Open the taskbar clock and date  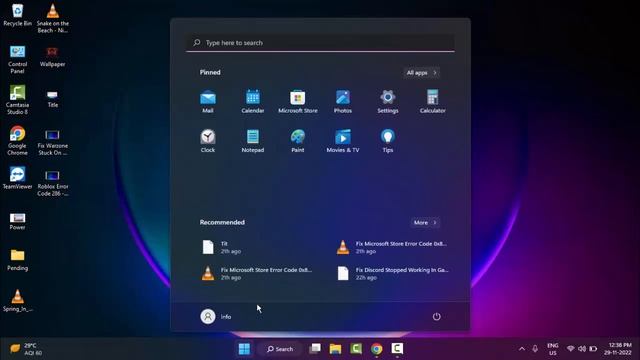pos(618,349)
